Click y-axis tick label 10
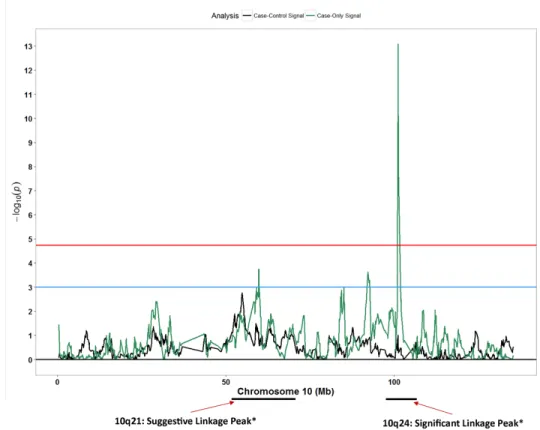 pos(28,119)
